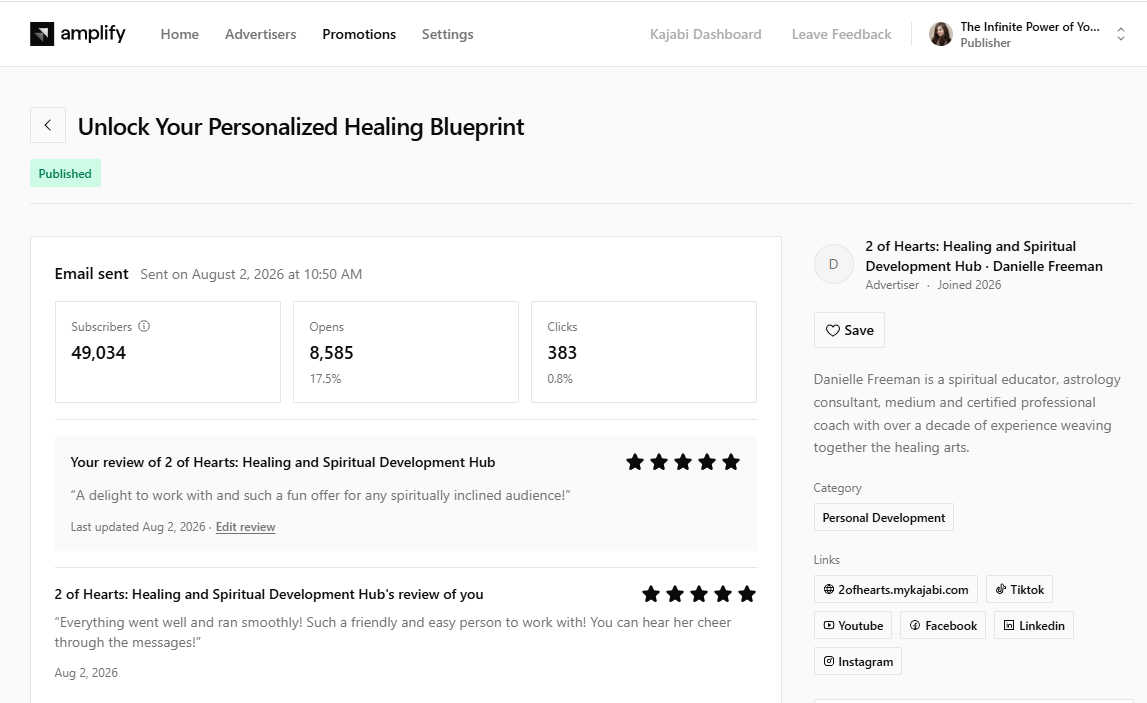
Task: Open the Tiktok link
Action: (1019, 590)
